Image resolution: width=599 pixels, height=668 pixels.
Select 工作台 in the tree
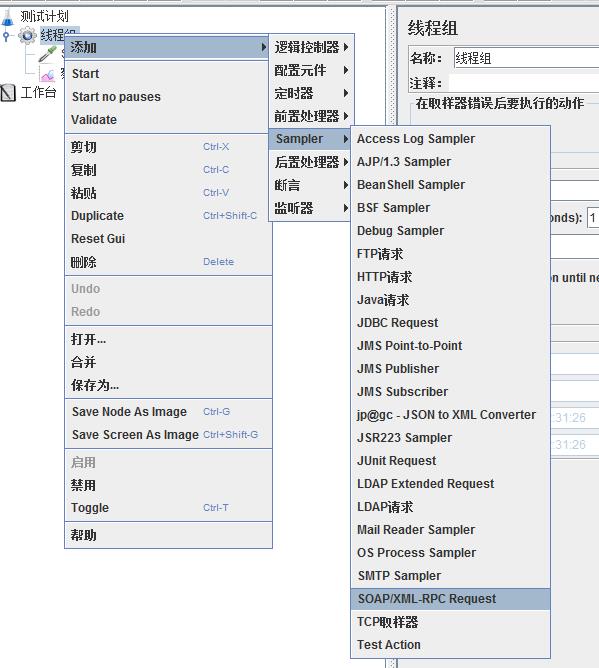click(38, 92)
